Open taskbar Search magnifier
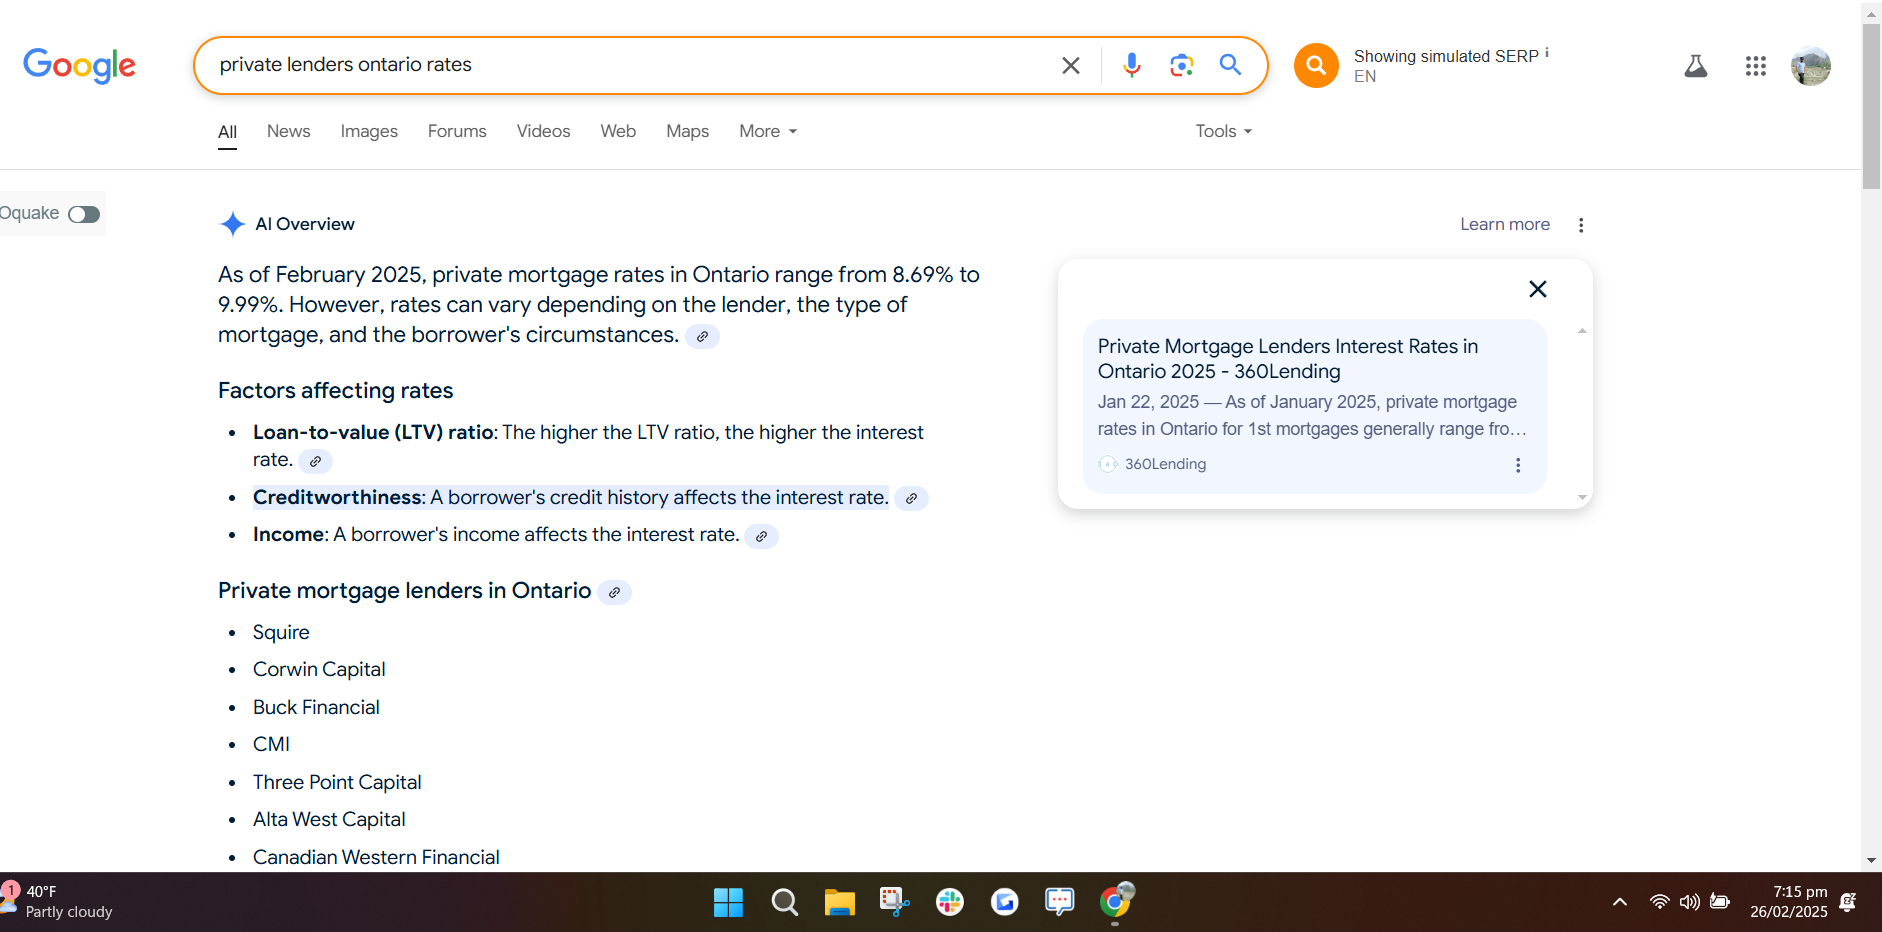 (x=785, y=902)
